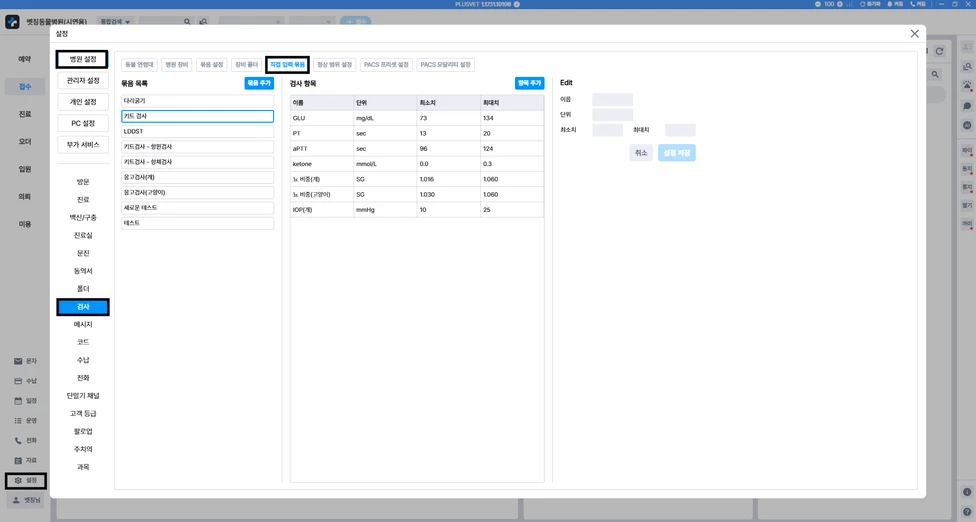Viewport: 976px width, 522px height.
Task: Switch to the 묶음 설정 tab
Action: pyautogui.click(x=212, y=65)
